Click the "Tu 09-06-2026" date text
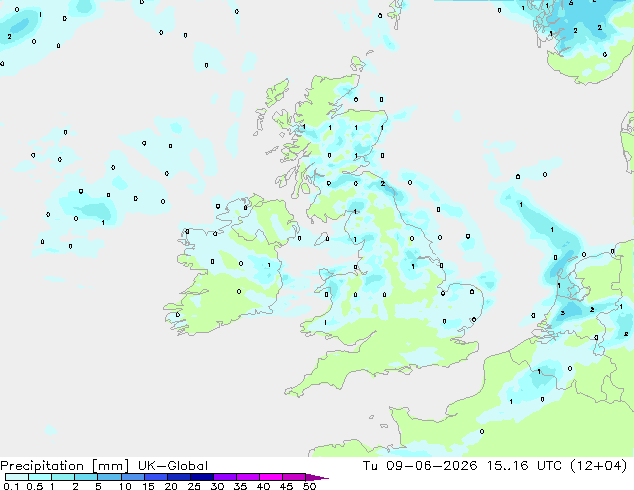The image size is (634, 490). [x=420, y=466]
